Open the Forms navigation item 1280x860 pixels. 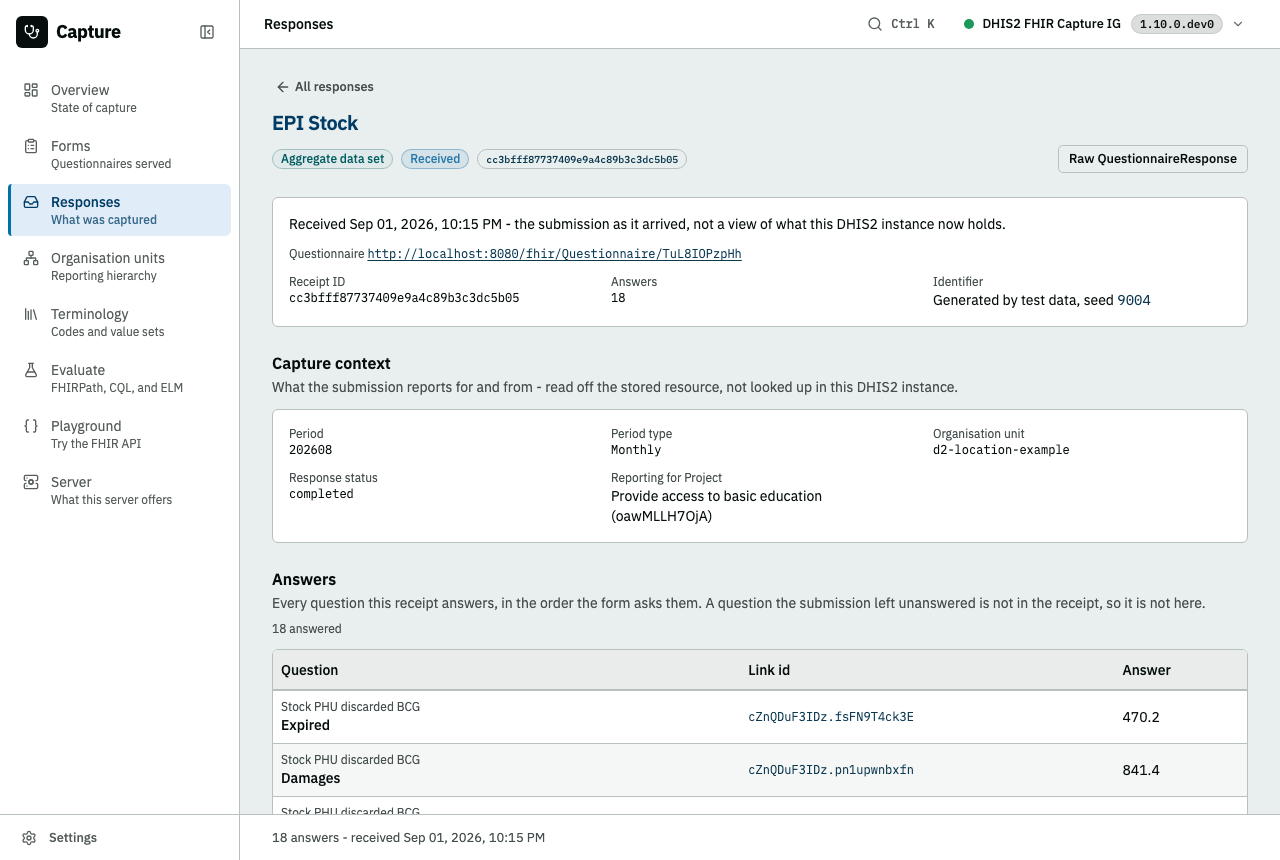click(119, 154)
